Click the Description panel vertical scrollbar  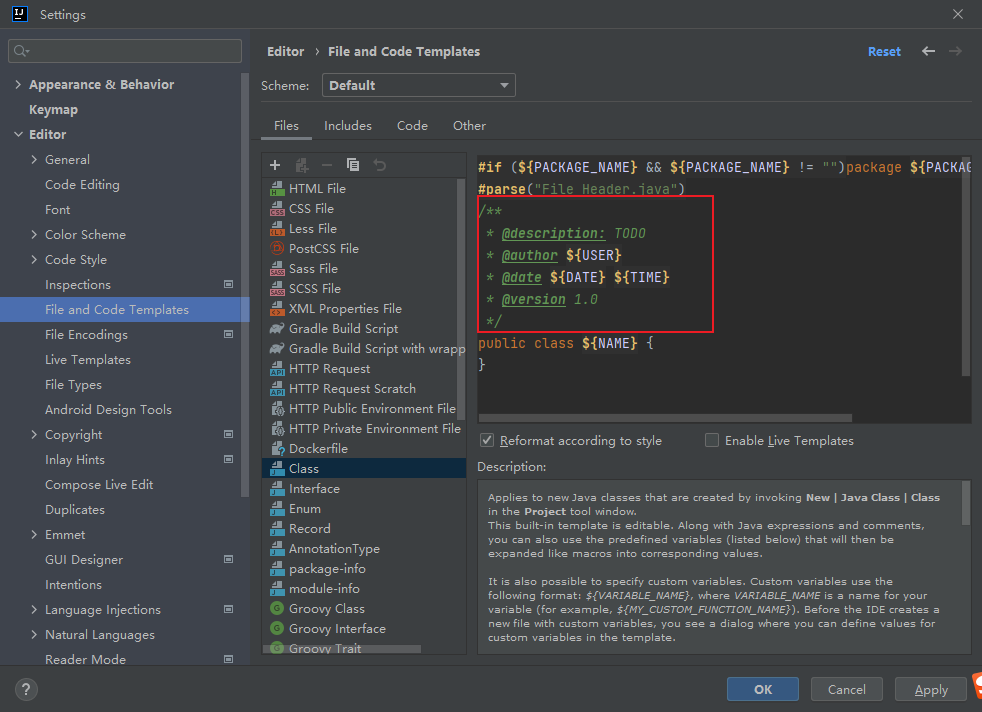(x=966, y=503)
